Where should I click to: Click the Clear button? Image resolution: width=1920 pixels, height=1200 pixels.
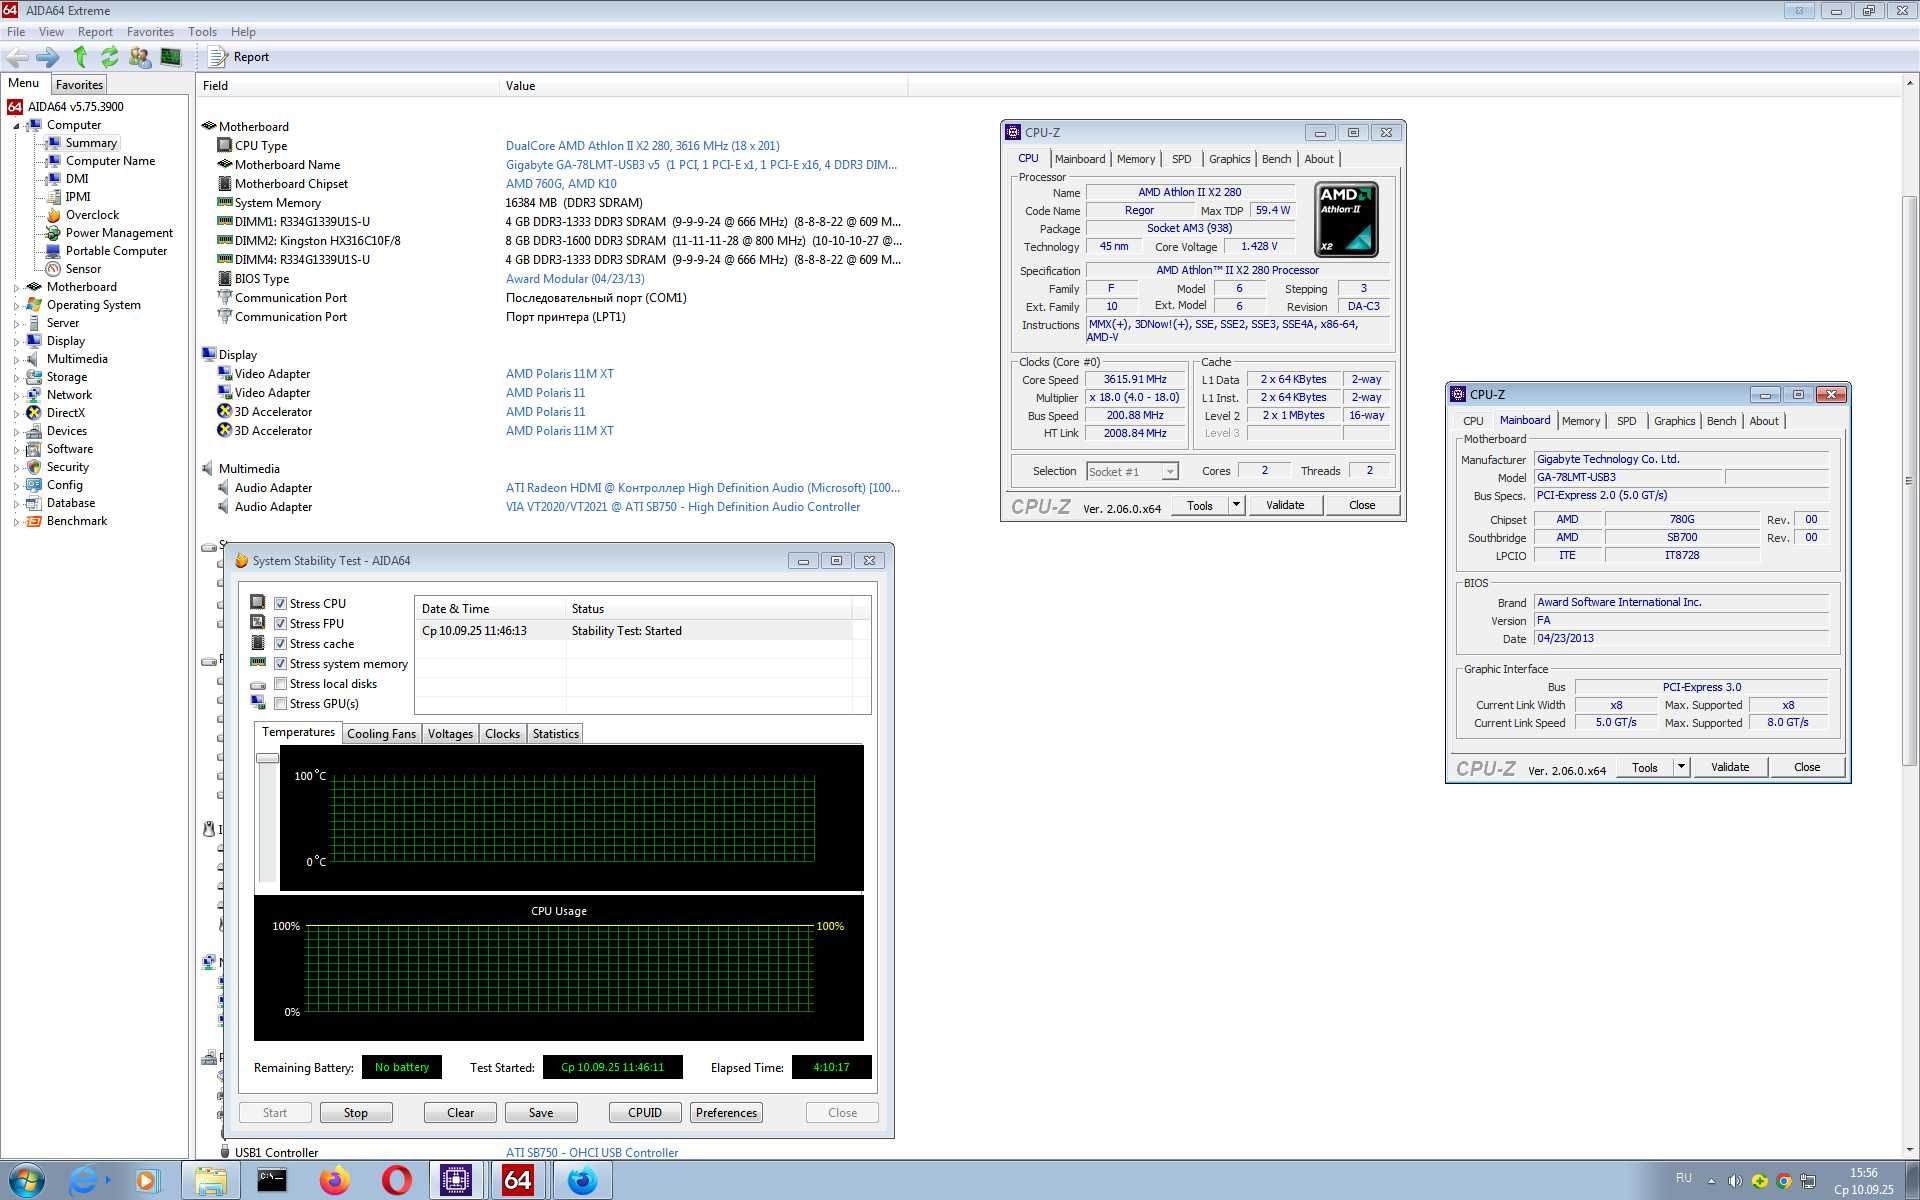(461, 1113)
